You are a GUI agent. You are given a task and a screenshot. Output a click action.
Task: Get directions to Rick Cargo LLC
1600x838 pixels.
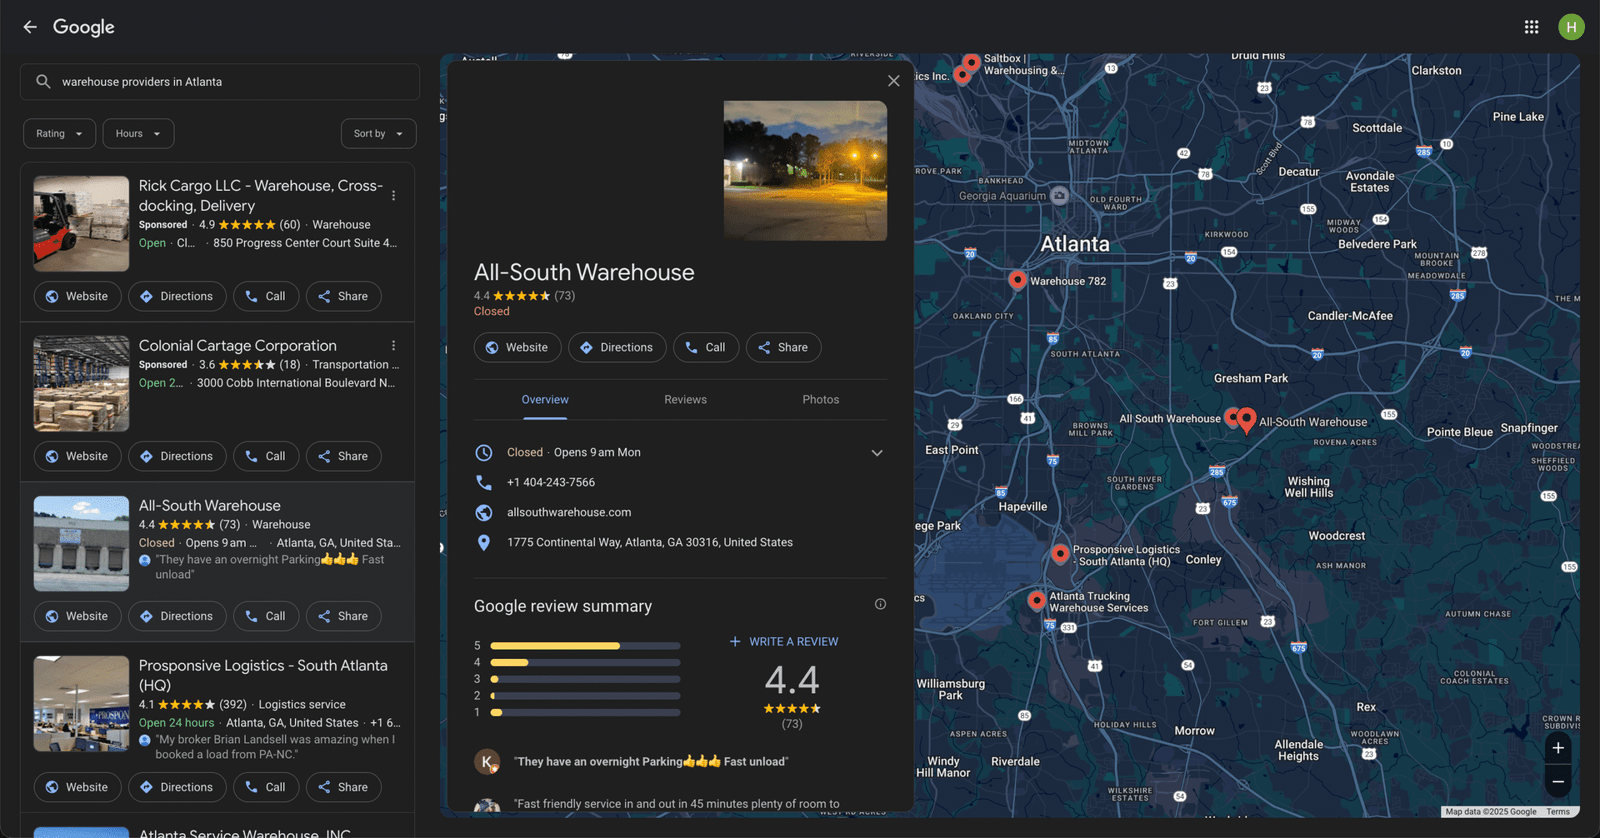click(177, 297)
